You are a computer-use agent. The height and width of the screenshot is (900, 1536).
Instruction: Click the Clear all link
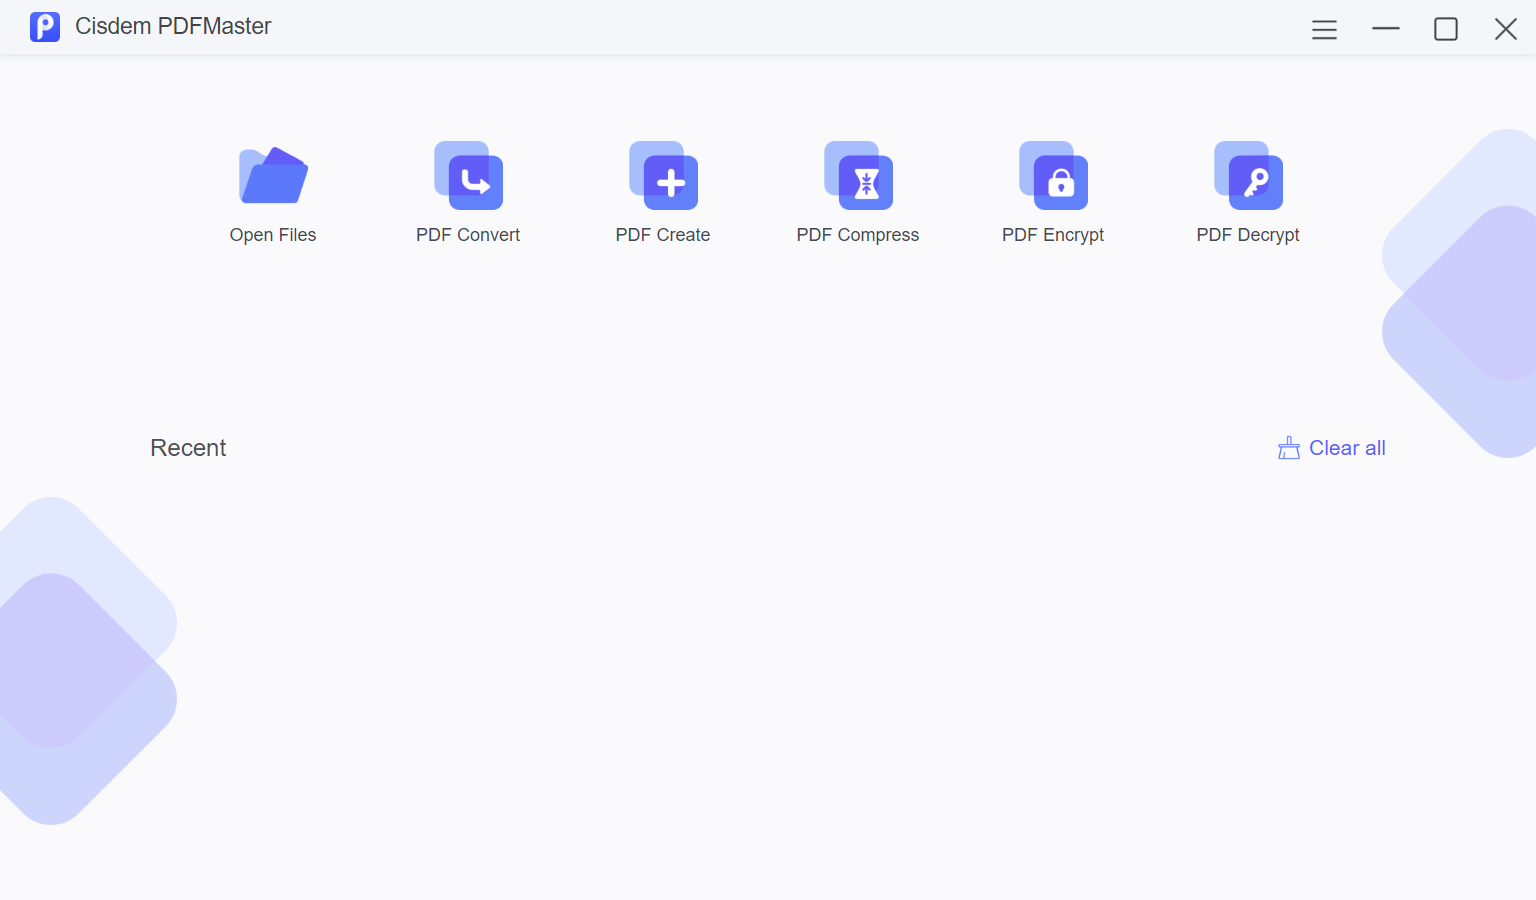(1332, 448)
